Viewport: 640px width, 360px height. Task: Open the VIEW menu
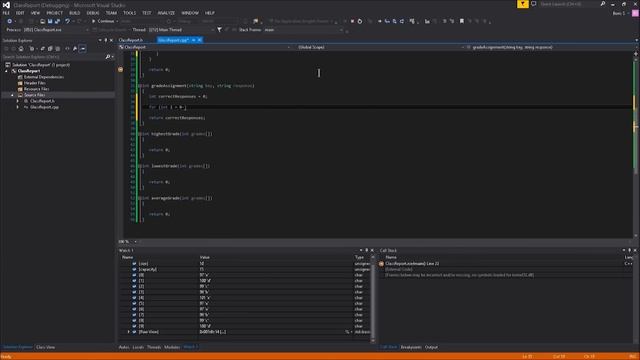(x=36, y=13)
